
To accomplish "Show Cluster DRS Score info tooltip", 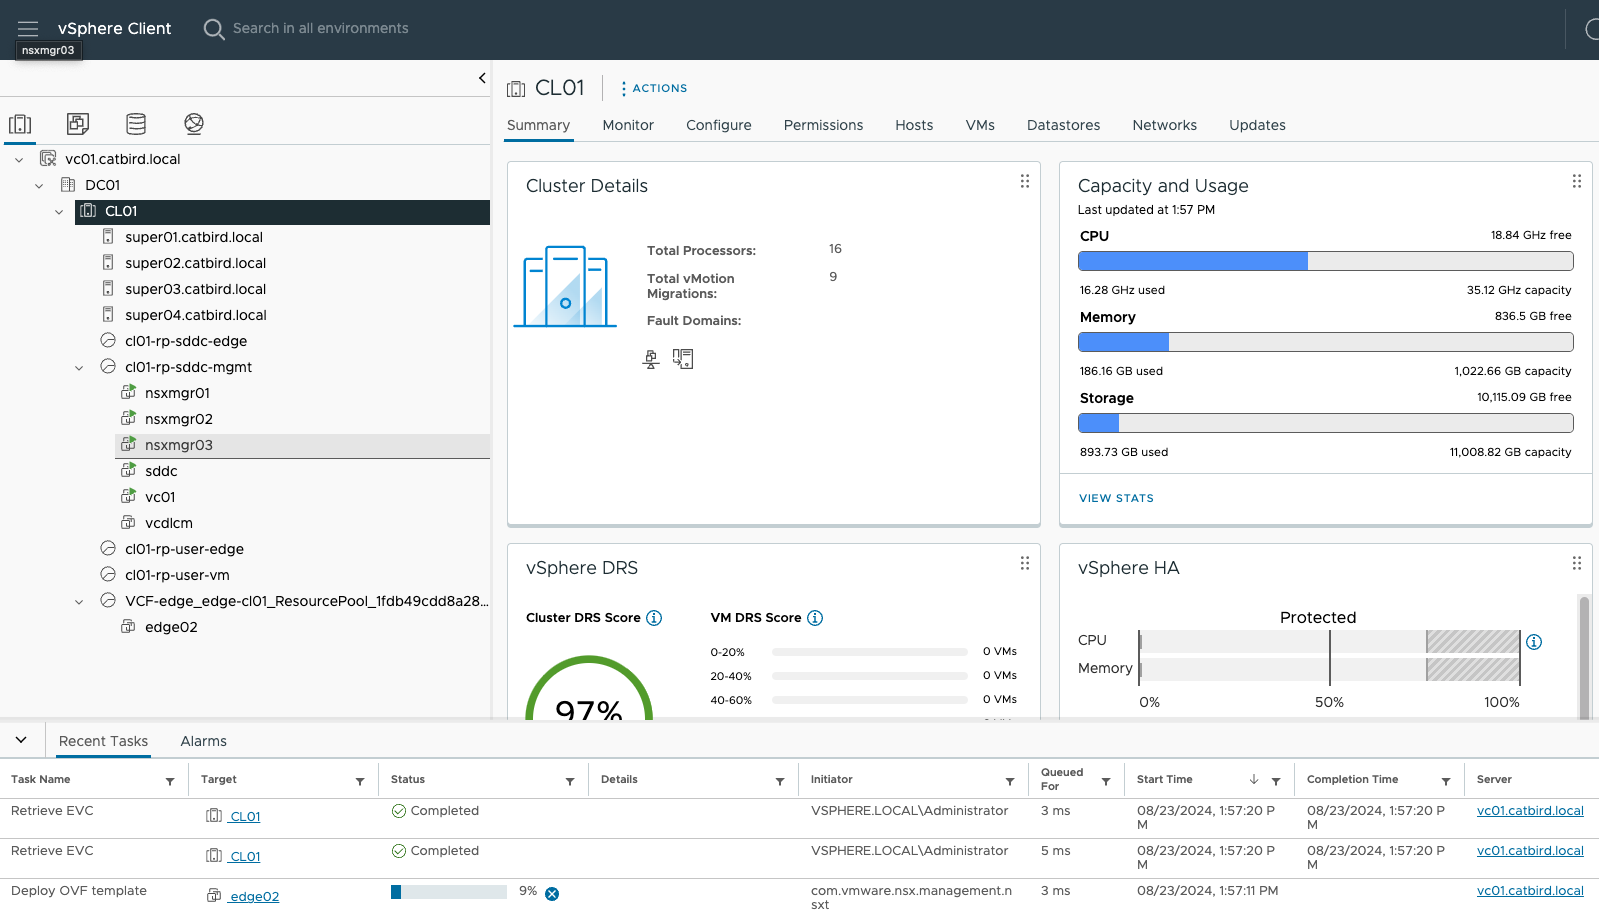I will point(654,618).
